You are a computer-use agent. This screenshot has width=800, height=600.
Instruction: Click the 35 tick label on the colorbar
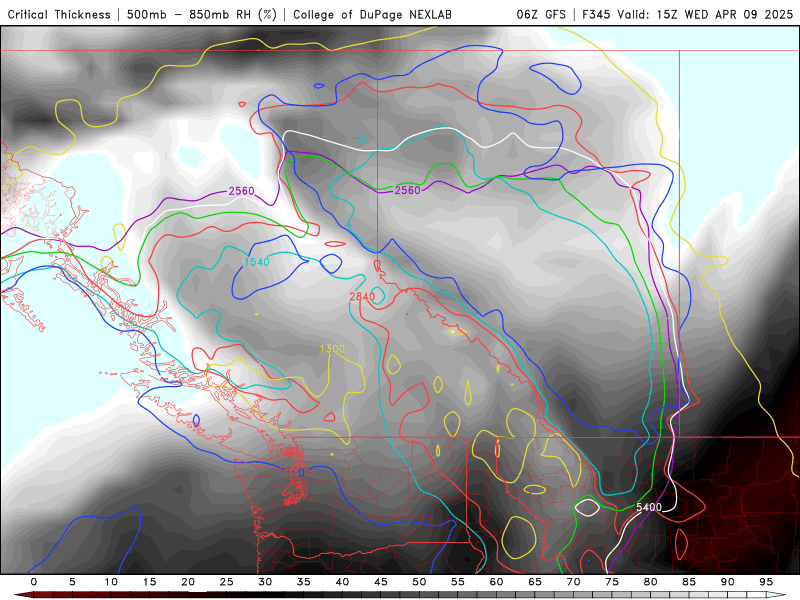pos(304,582)
